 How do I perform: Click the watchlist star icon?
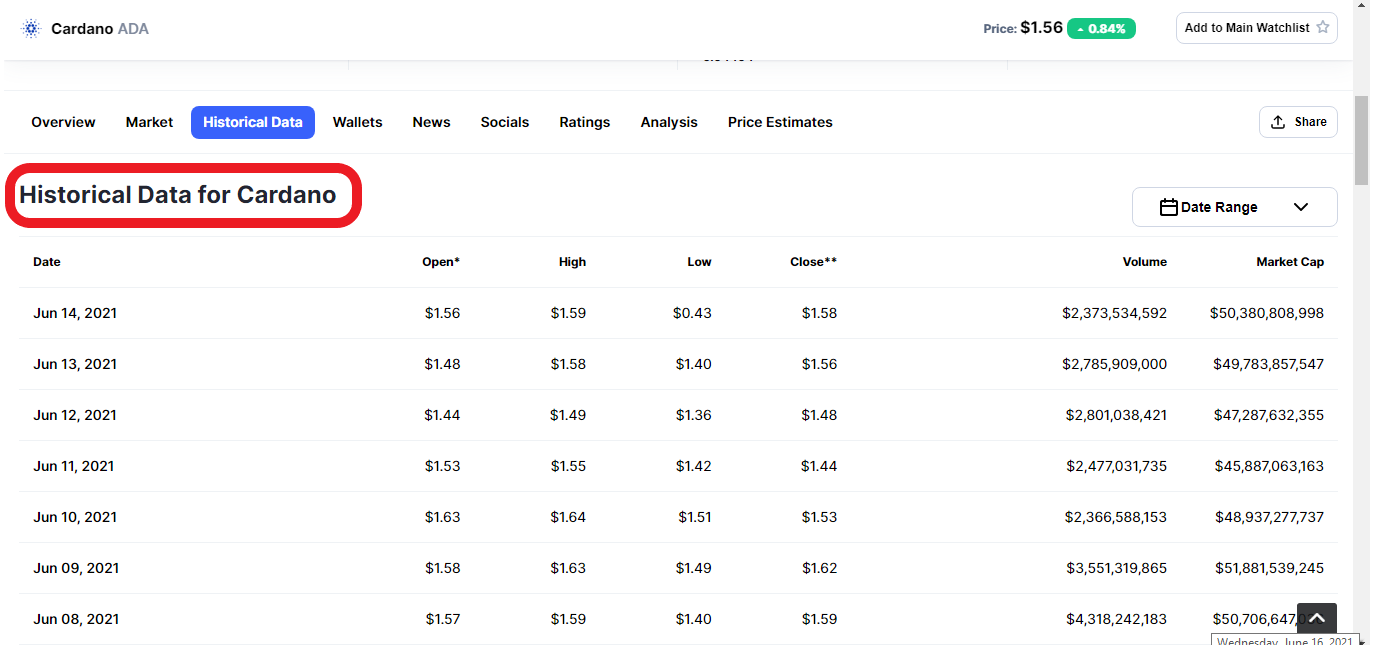click(1323, 28)
